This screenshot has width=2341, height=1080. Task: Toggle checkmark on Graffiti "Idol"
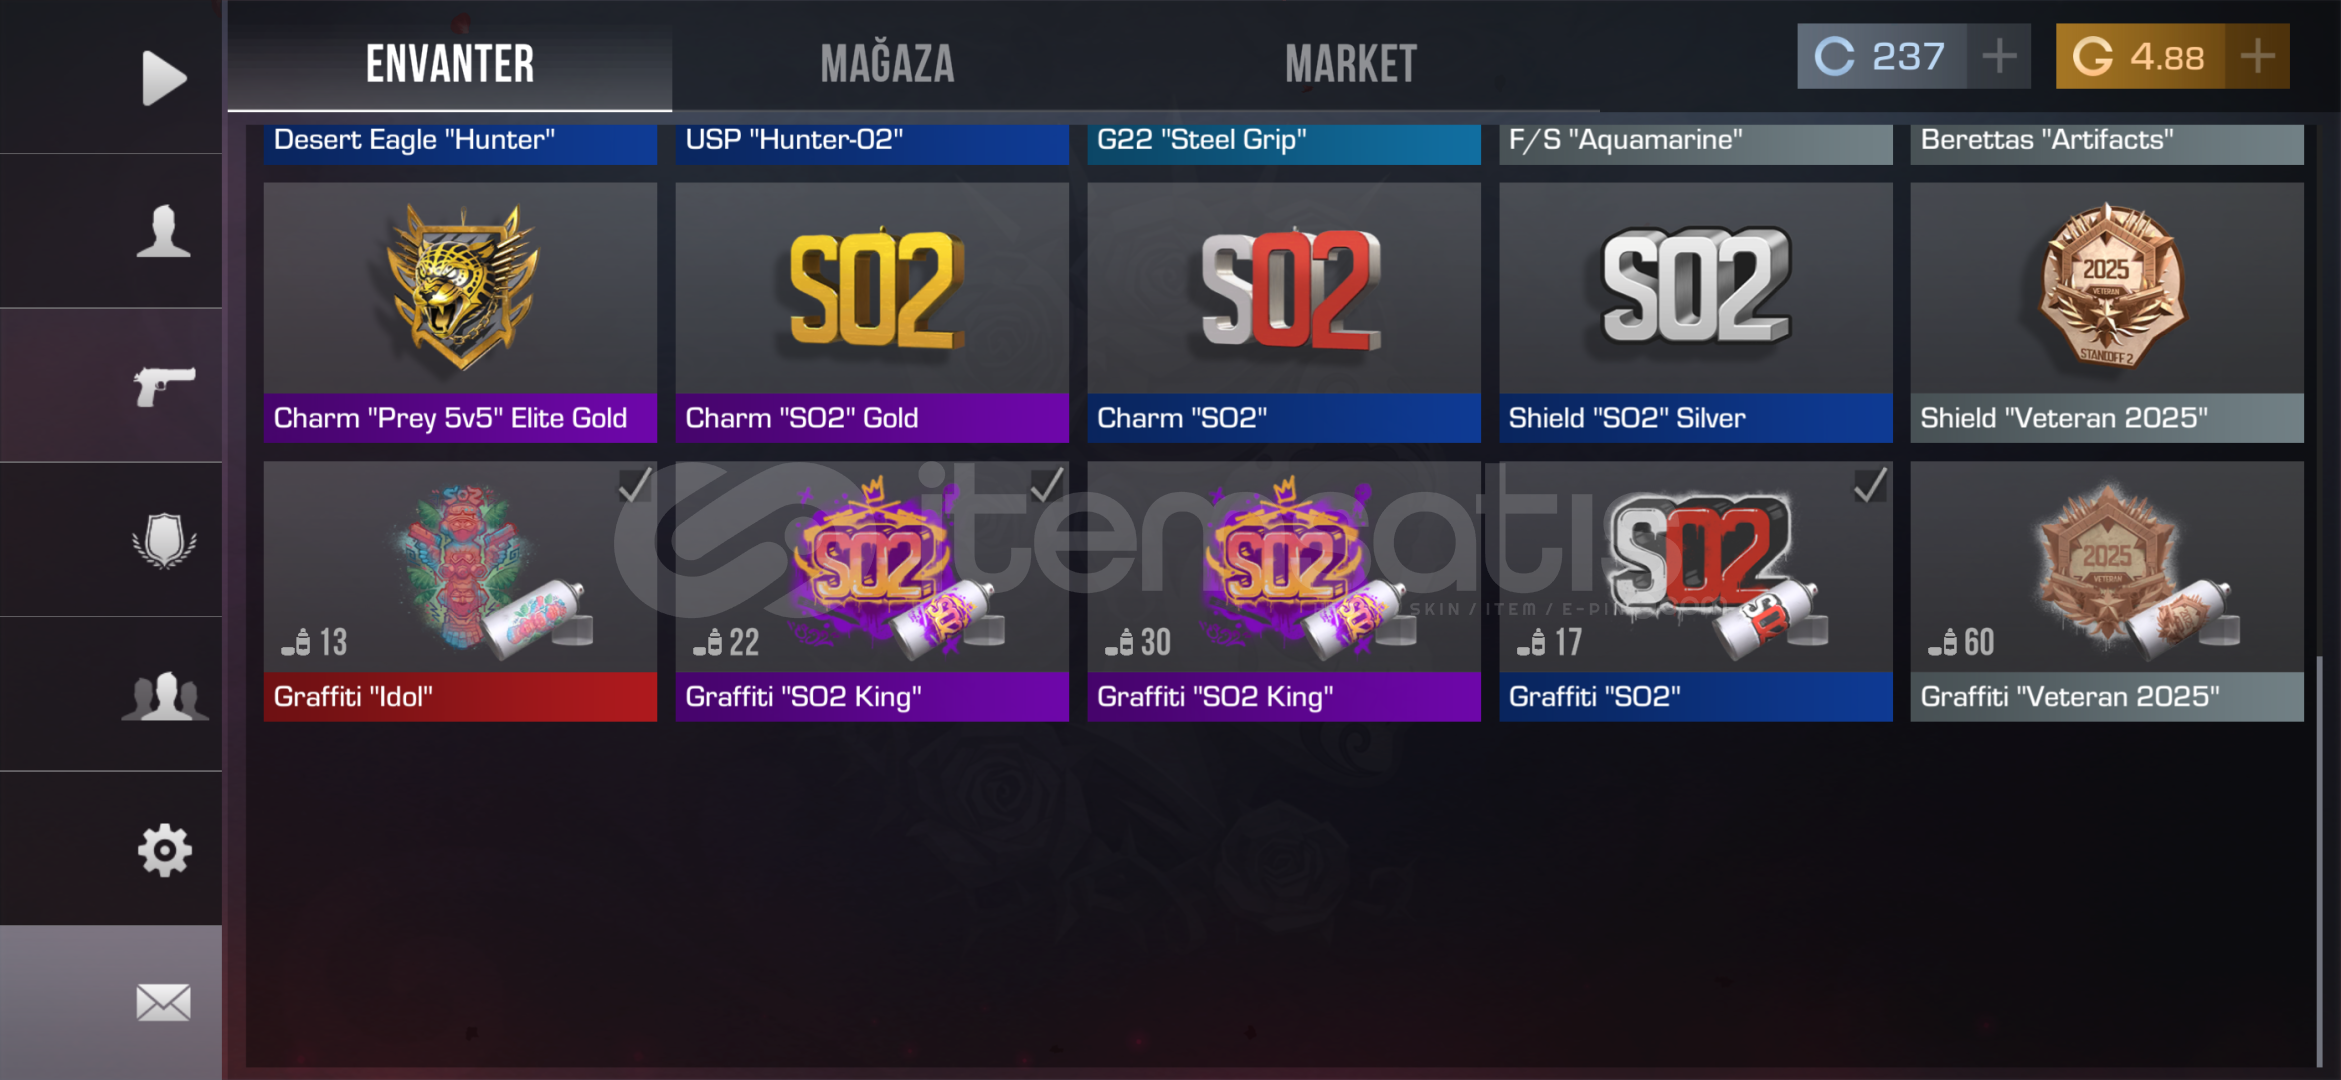click(634, 485)
